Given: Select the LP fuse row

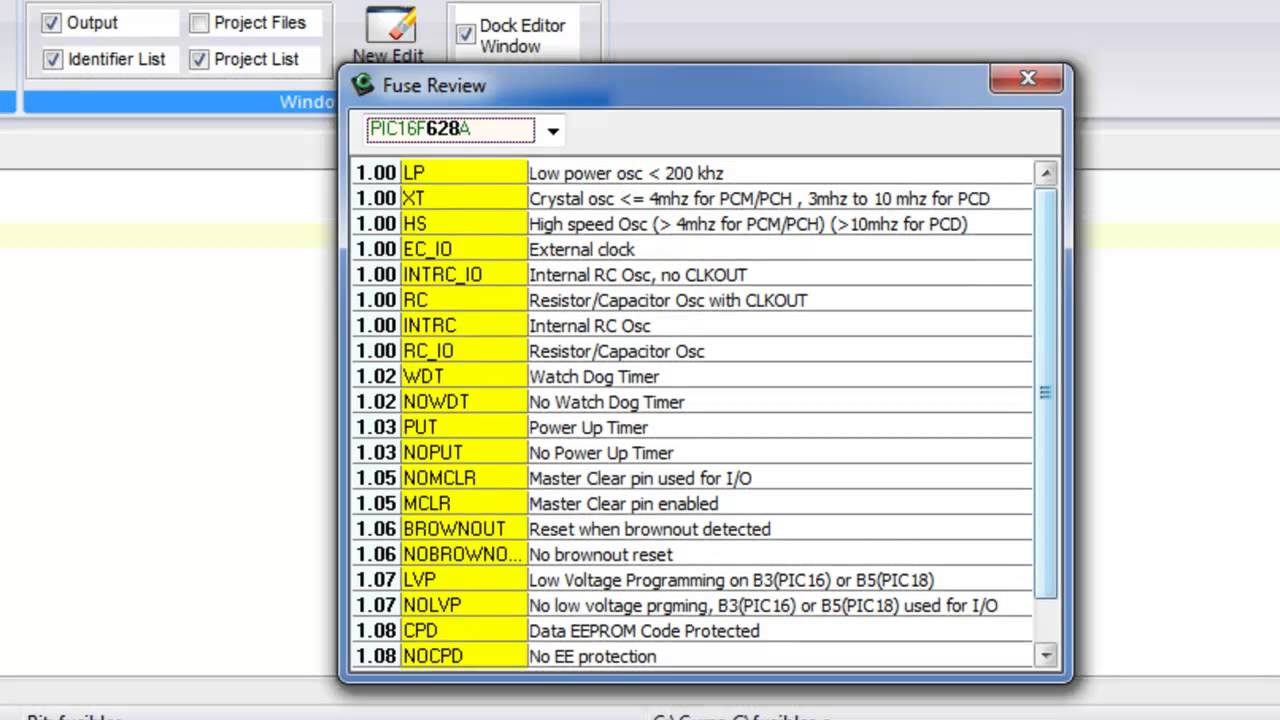Looking at the screenshot, I should coord(692,173).
